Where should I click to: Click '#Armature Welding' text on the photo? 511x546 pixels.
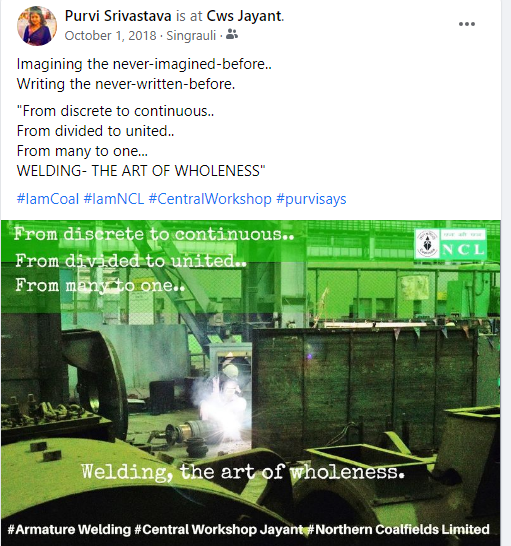click(69, 529)
